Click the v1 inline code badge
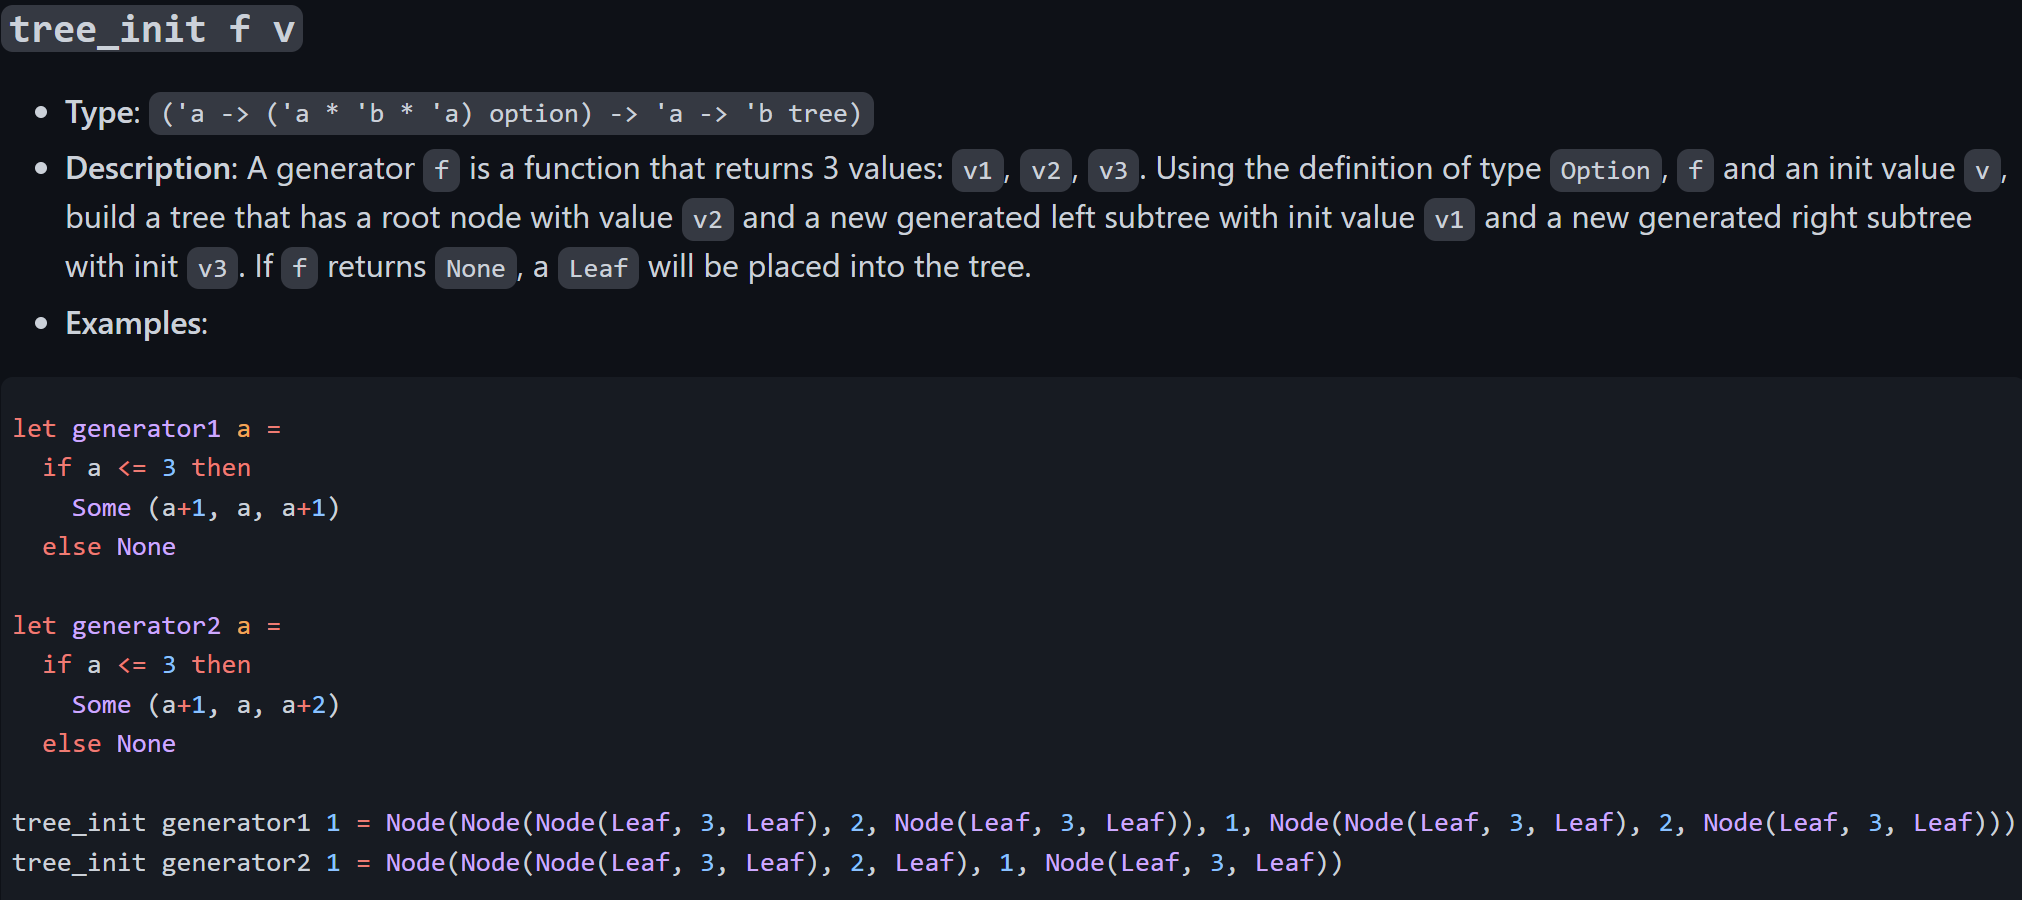This screenshot has height=900, width=2022. point(977,170)
